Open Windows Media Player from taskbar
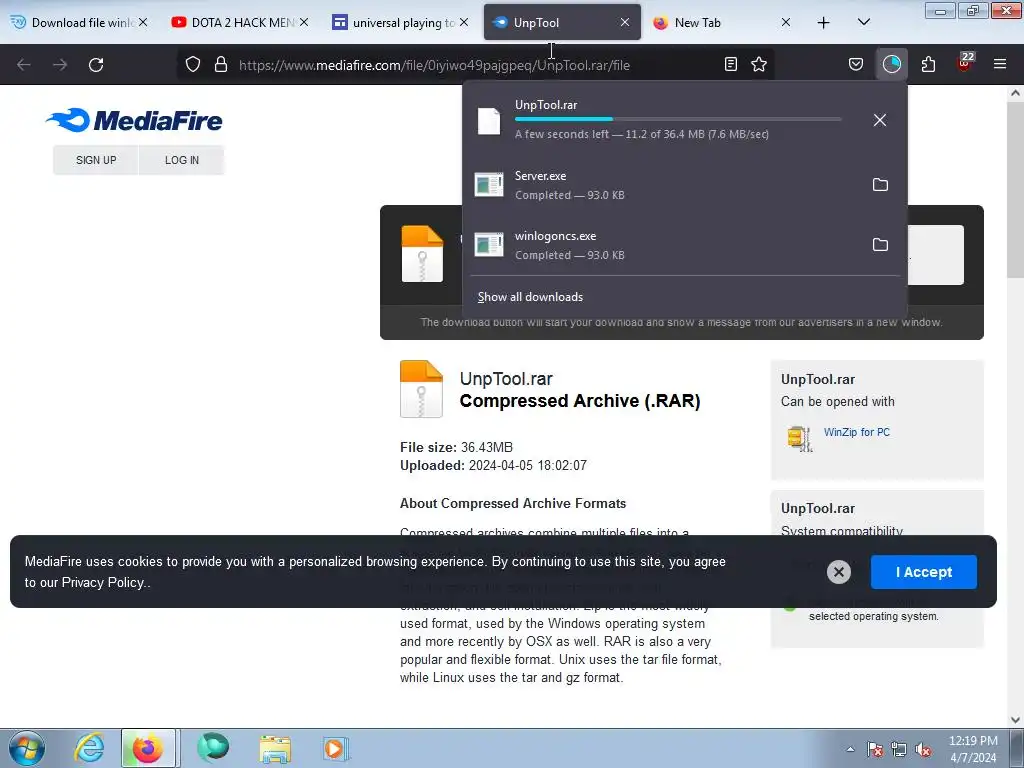 point(336,748)
